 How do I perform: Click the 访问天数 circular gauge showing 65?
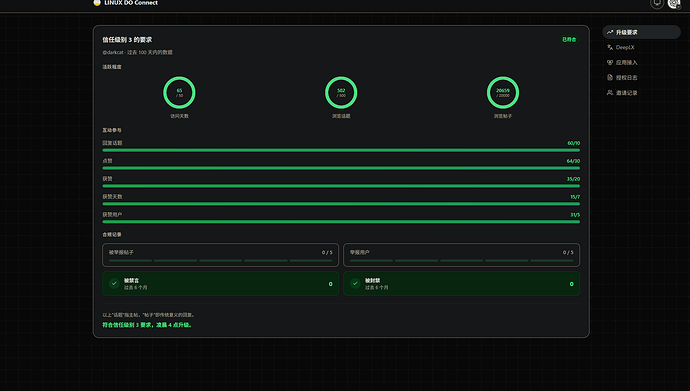click(179, 92)
